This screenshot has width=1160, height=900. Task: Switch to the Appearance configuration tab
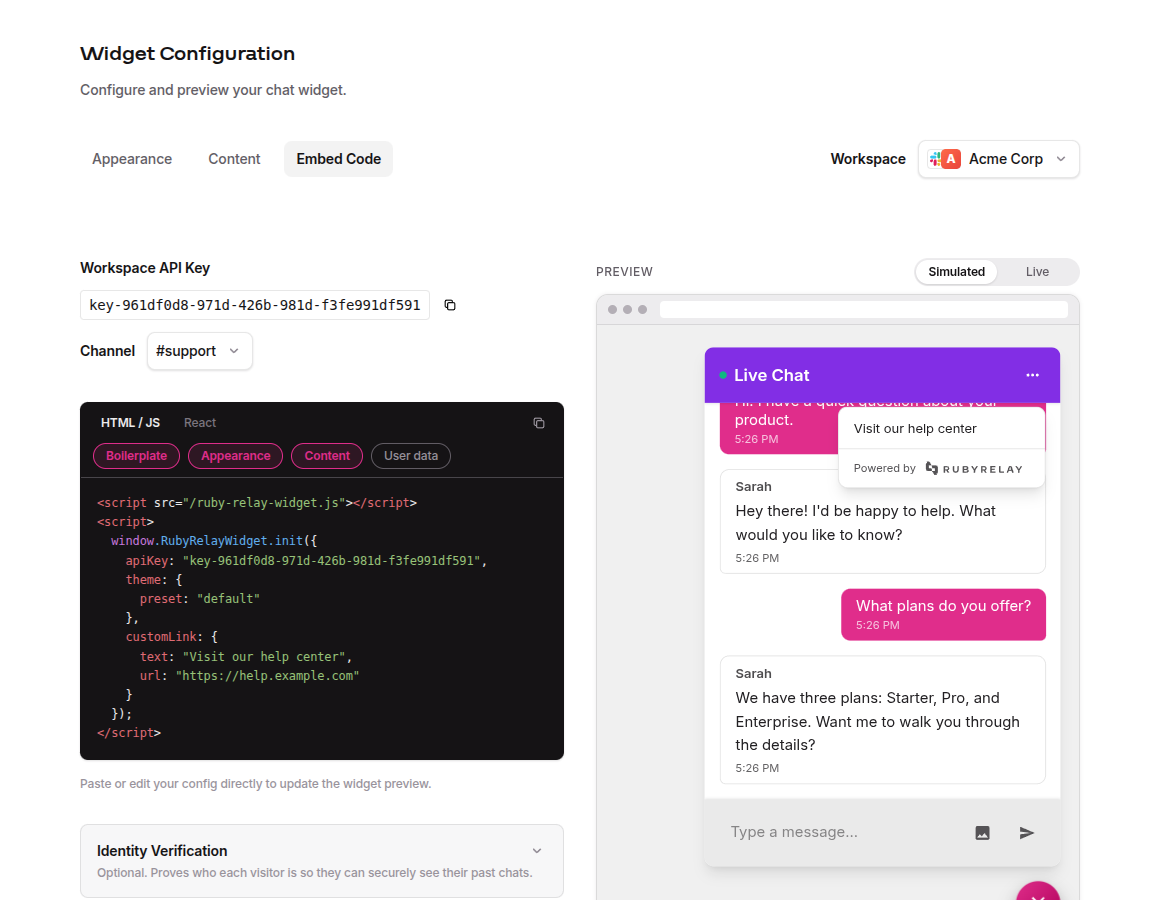tap(132, 159)
